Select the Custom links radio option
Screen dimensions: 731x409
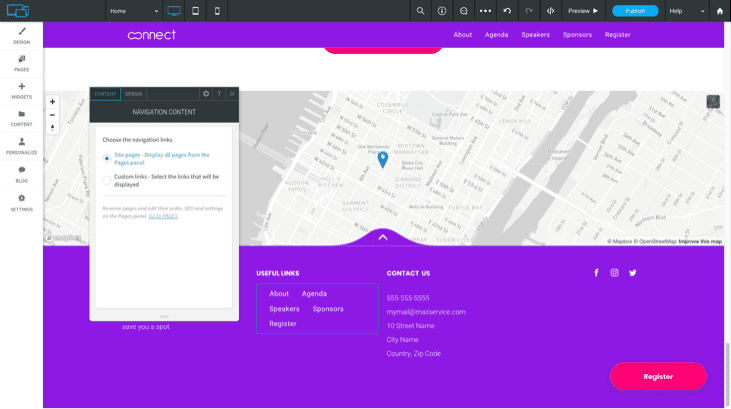pos(107,180)
